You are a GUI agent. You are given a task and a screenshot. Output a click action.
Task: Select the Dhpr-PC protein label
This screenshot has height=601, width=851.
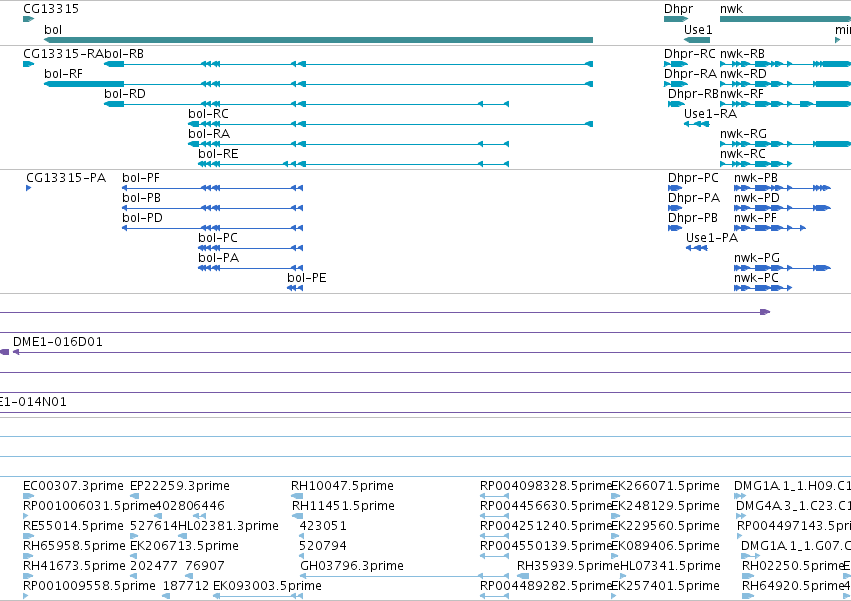693,178
